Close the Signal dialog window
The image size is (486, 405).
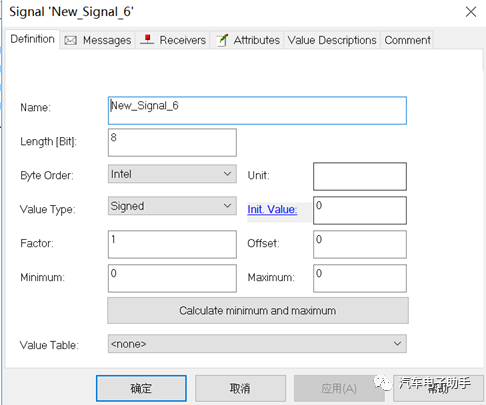point(471,12)
